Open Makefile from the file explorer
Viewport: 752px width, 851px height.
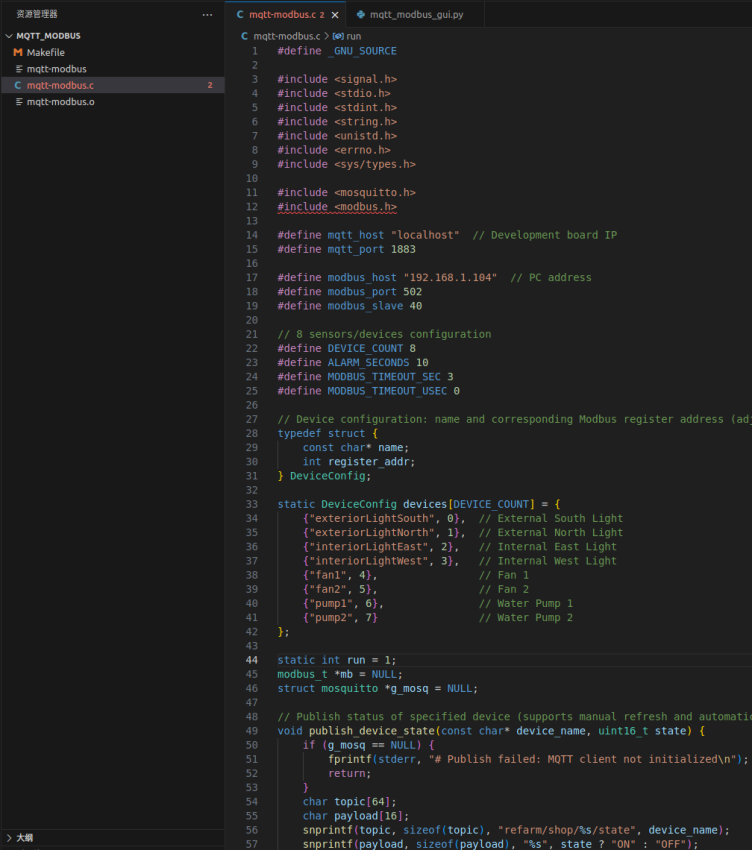click(46, 52)
